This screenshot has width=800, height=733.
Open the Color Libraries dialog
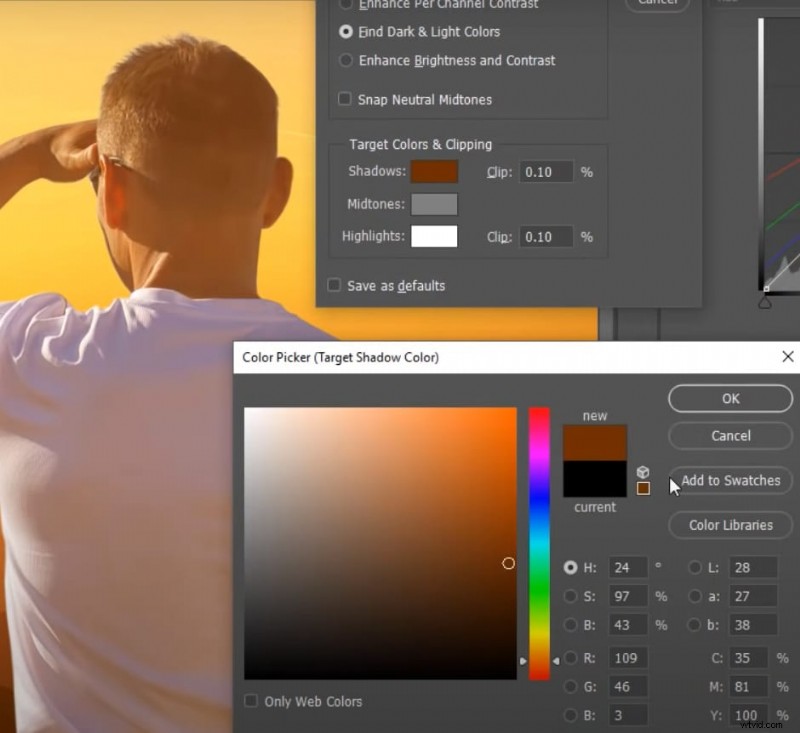(x=729, y=525)
